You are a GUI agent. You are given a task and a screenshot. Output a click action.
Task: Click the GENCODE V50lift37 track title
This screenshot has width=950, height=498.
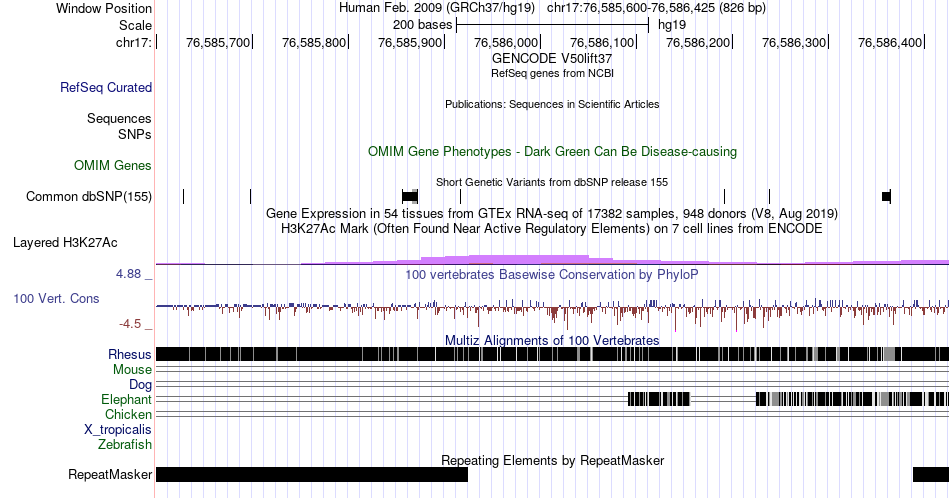tap(552, 59)
